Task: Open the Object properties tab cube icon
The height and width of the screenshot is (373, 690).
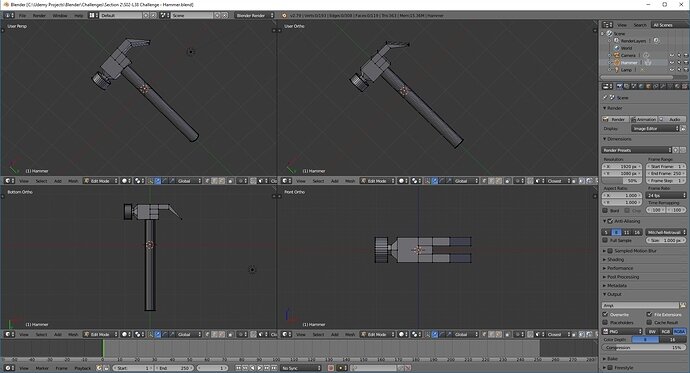Action: (648, 86)
